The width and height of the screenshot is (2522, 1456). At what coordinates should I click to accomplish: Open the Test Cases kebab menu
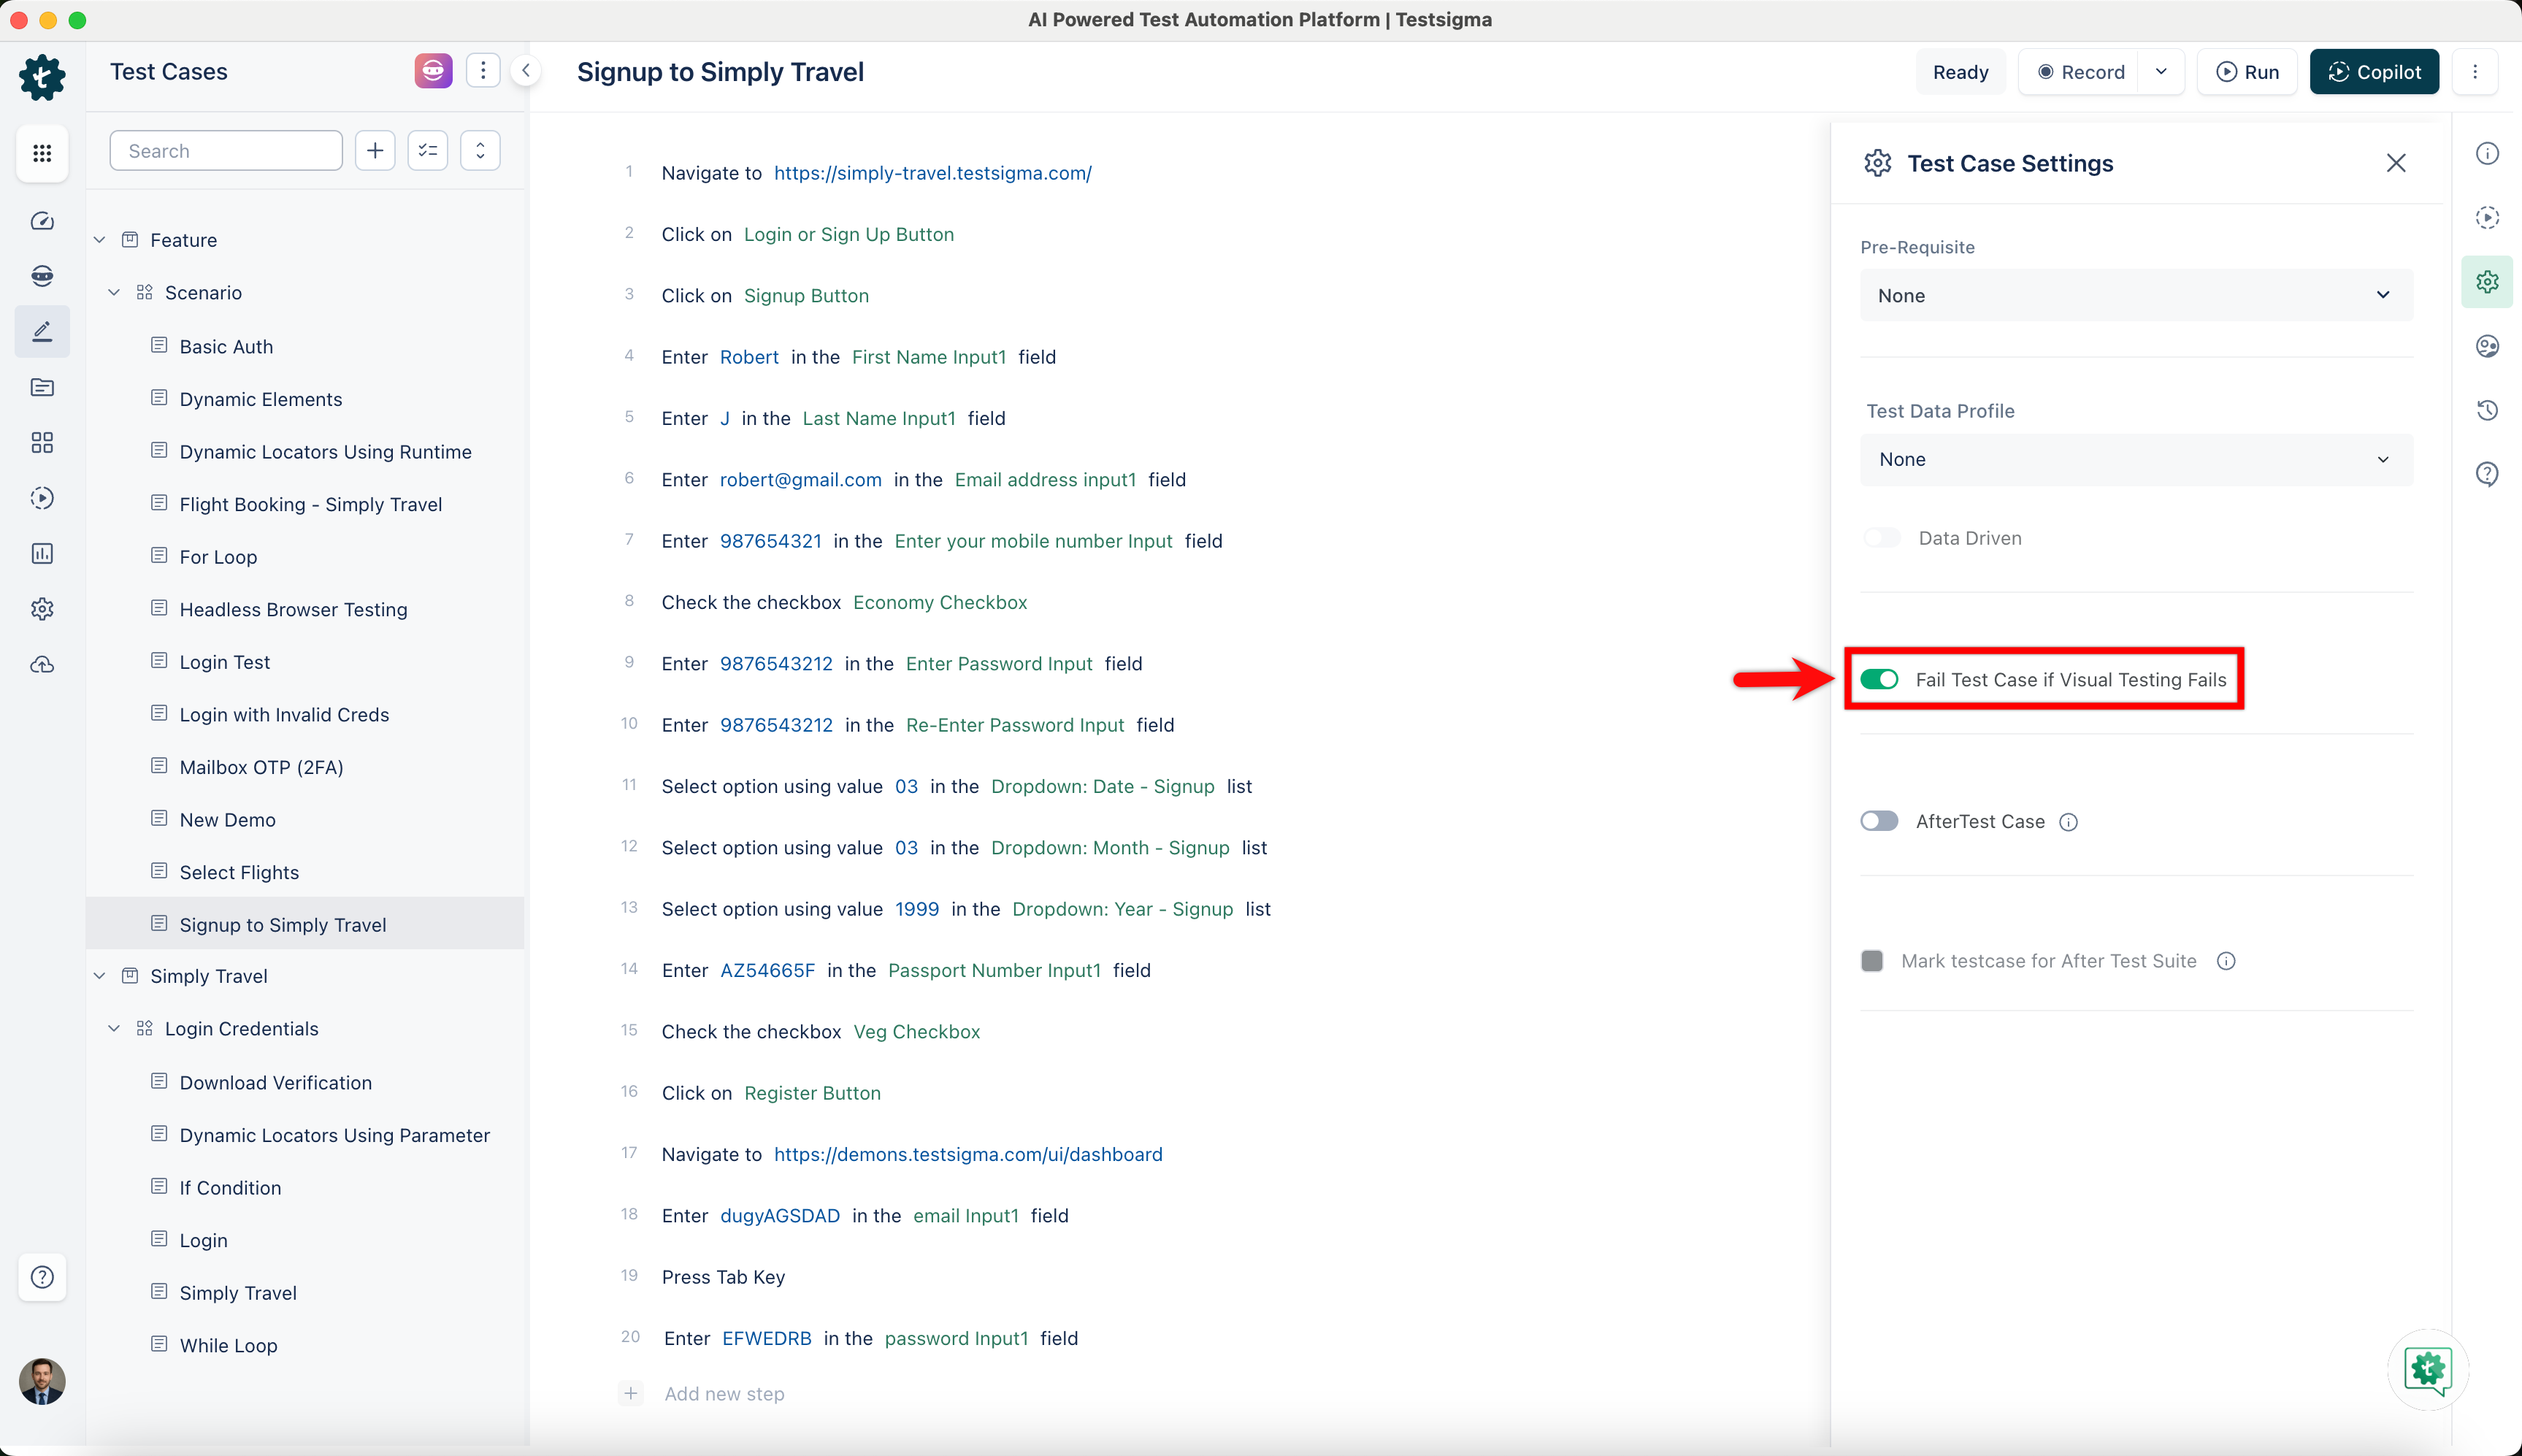tap(483, 71)
